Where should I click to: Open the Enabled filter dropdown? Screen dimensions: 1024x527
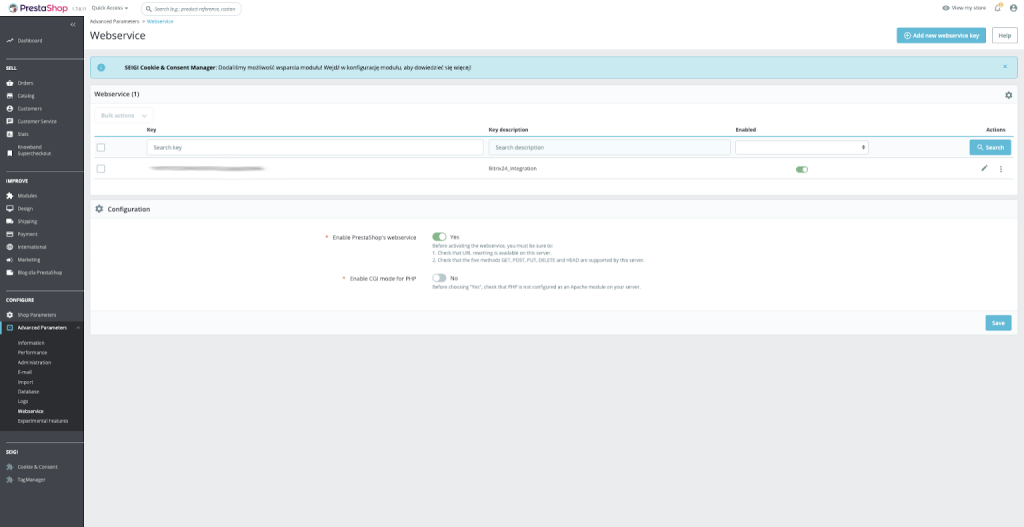(x=802, y=148)
